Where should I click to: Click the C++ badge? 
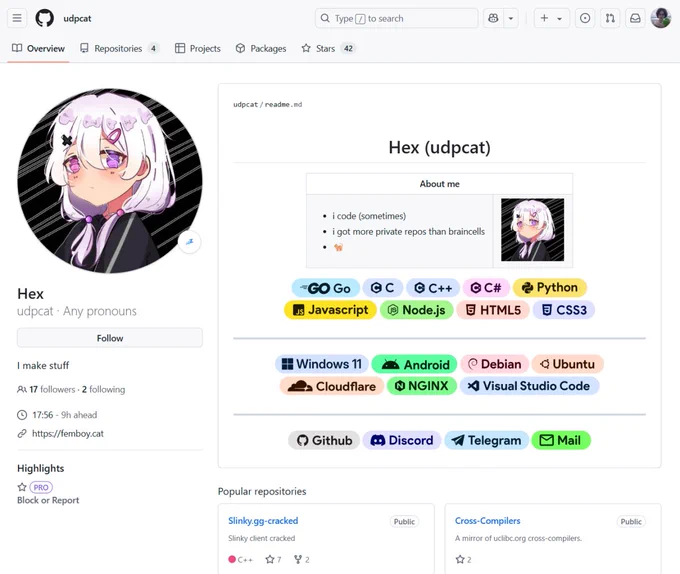point(433,288)
